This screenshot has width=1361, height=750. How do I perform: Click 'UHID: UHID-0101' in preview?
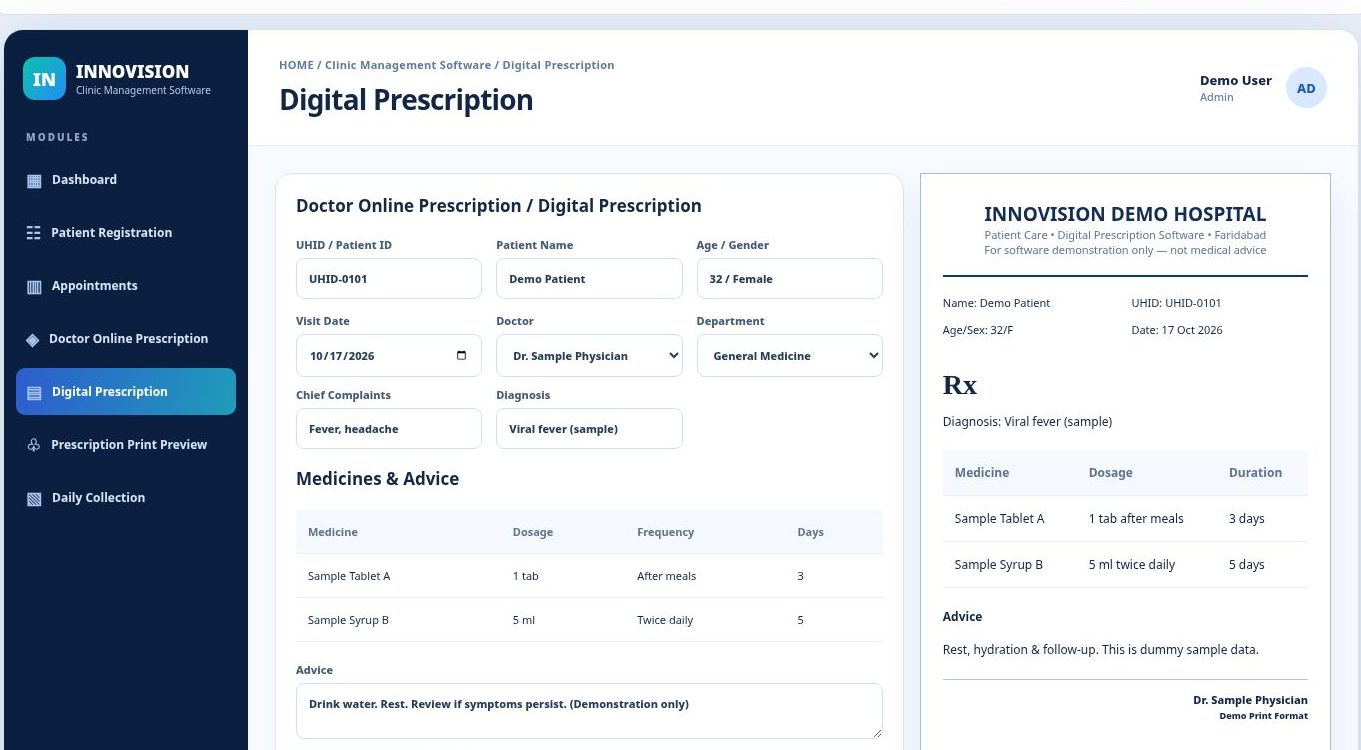1176,303
